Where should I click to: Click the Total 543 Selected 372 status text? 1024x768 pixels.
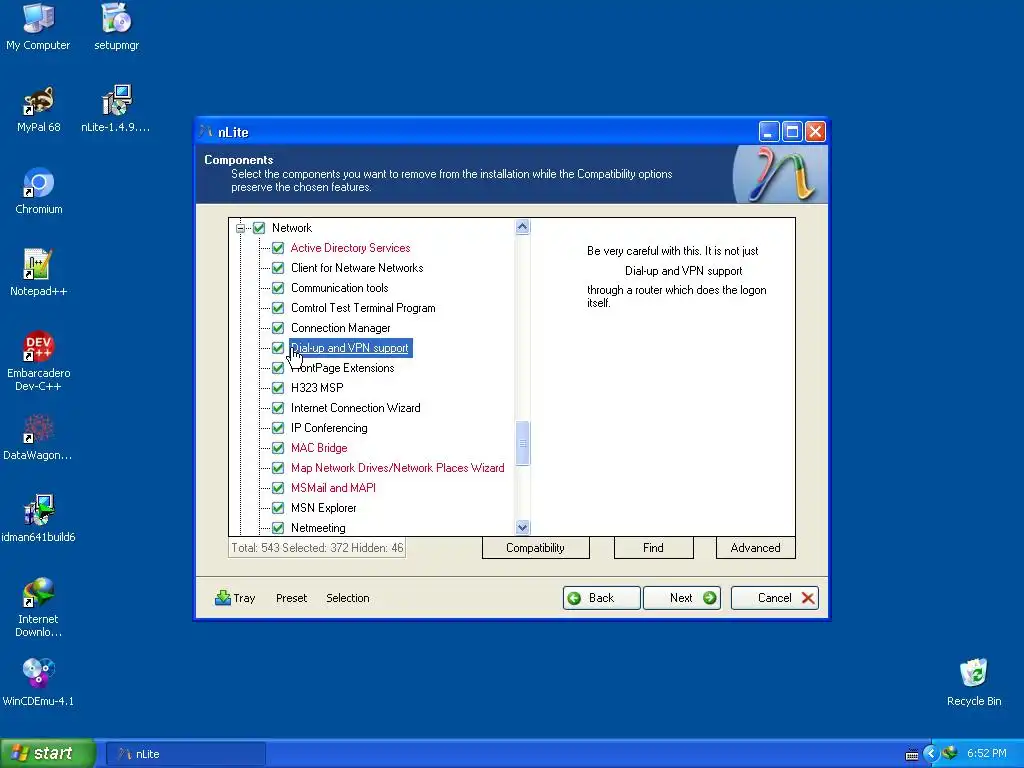tap(317, 548)
